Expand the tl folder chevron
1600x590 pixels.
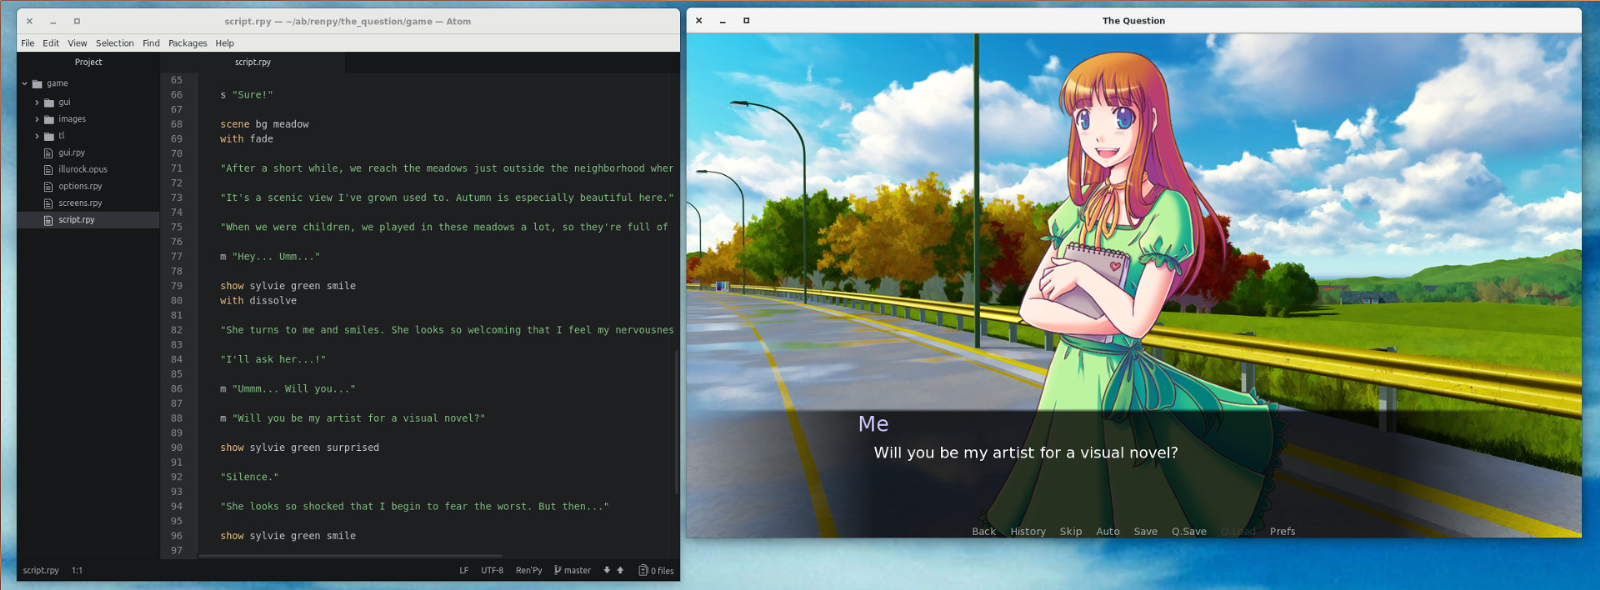(x=37, y=137)
